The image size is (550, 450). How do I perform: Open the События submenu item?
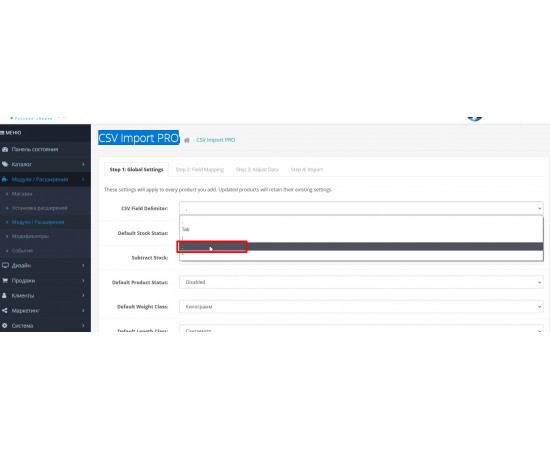click(22, 251)
